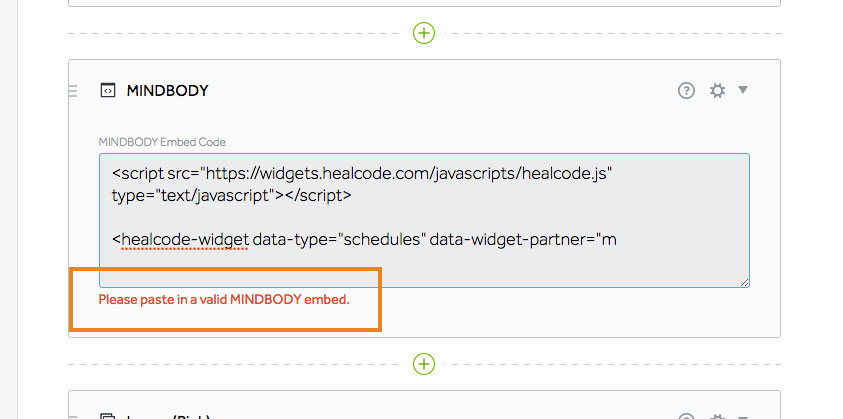
Task: Open settings gear of the block below MINDBODY
Action: pos(717,416)
